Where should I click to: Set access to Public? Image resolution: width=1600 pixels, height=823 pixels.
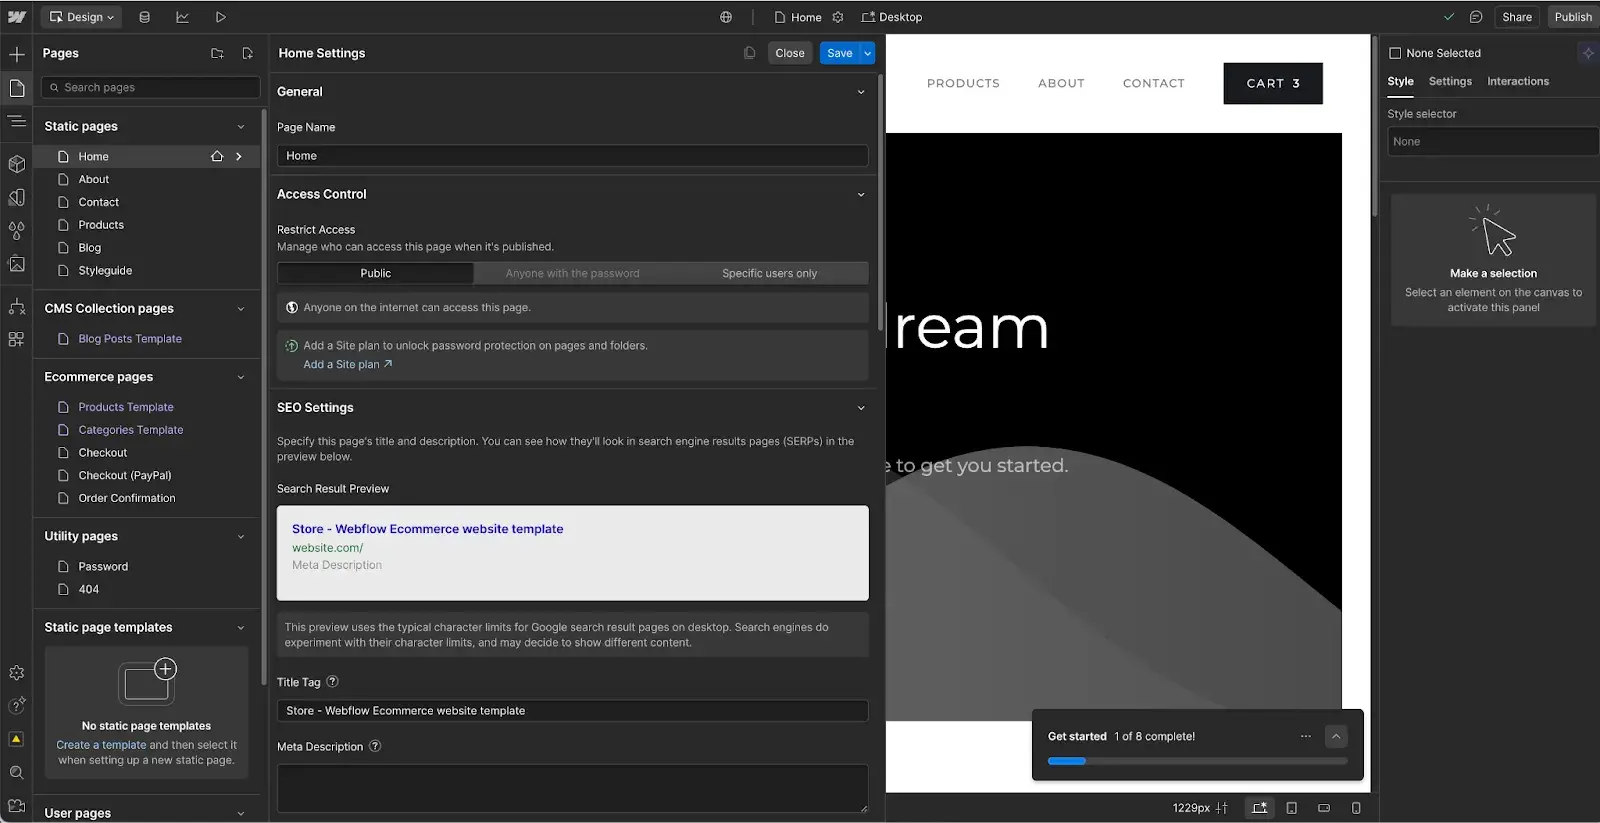click(375, 273)
